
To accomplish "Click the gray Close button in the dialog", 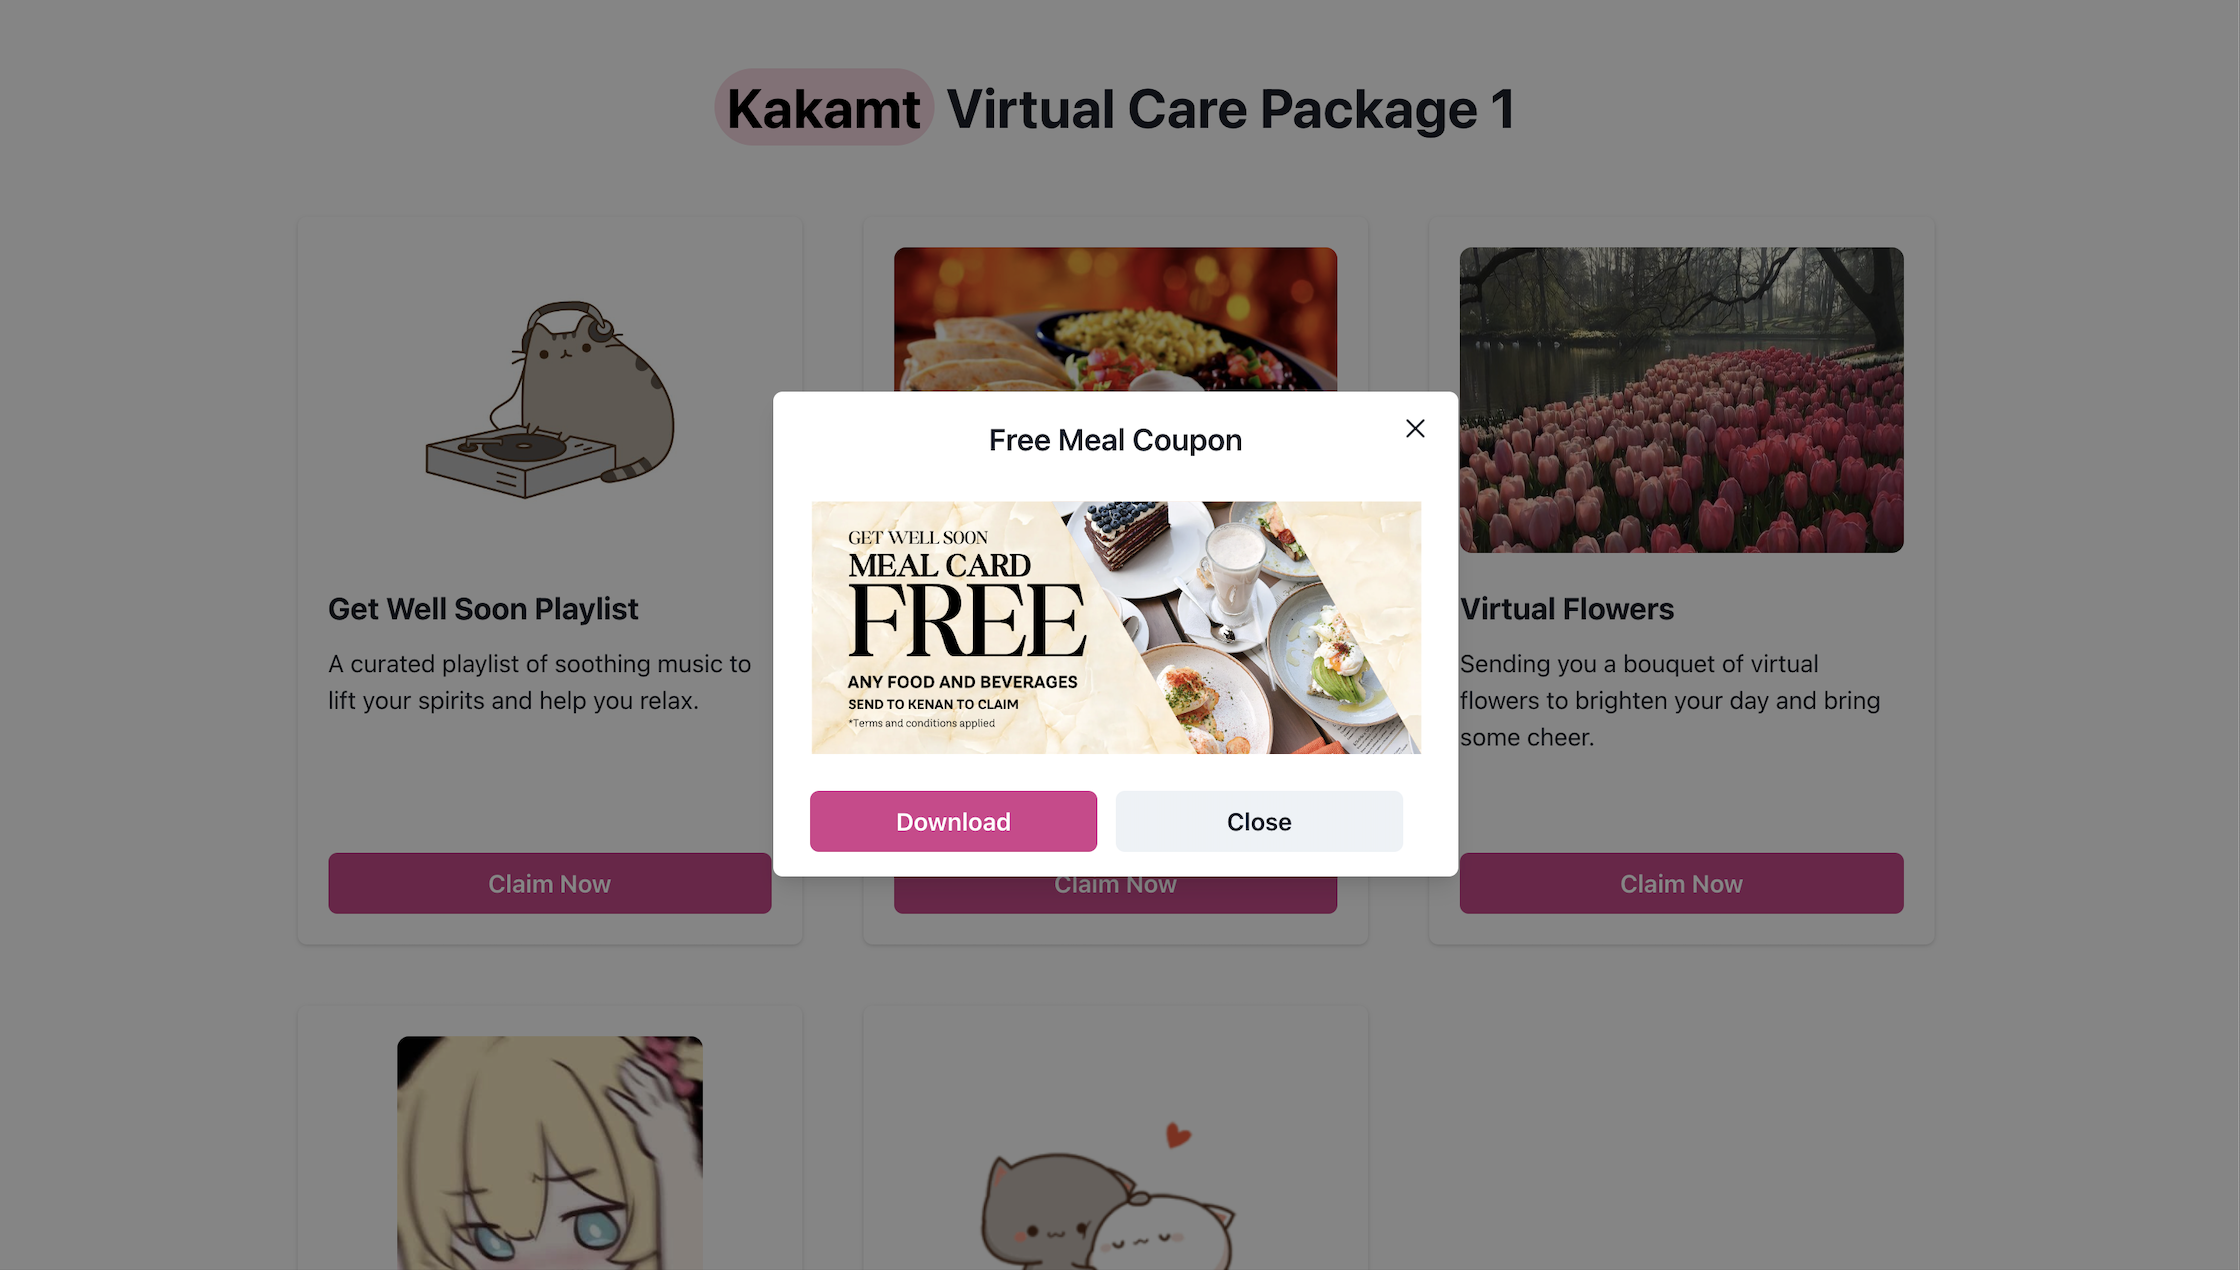I will pyautogui.click(x=1259, y=821).
